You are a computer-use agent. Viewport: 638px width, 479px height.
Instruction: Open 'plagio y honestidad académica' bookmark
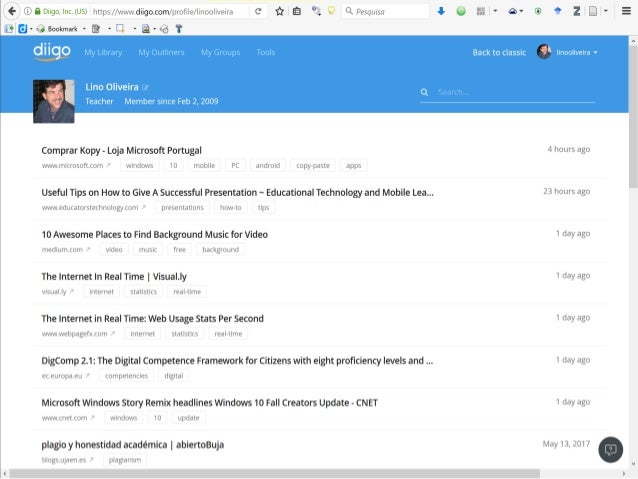(x=133, y=445)
